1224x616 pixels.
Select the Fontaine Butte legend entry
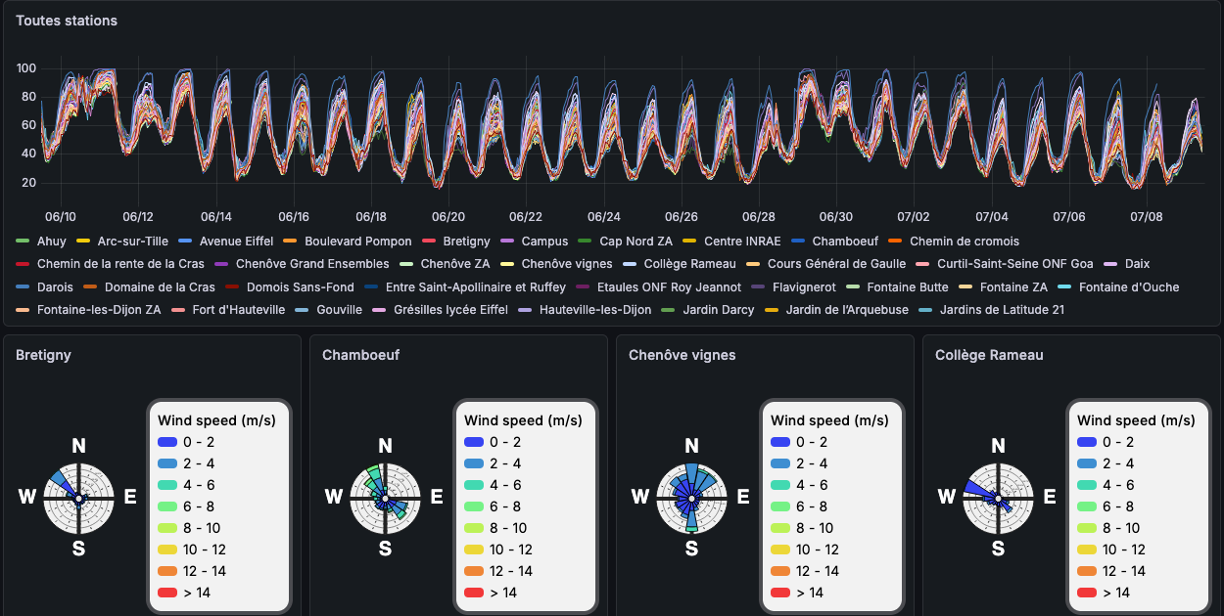[x=908, y=287]
